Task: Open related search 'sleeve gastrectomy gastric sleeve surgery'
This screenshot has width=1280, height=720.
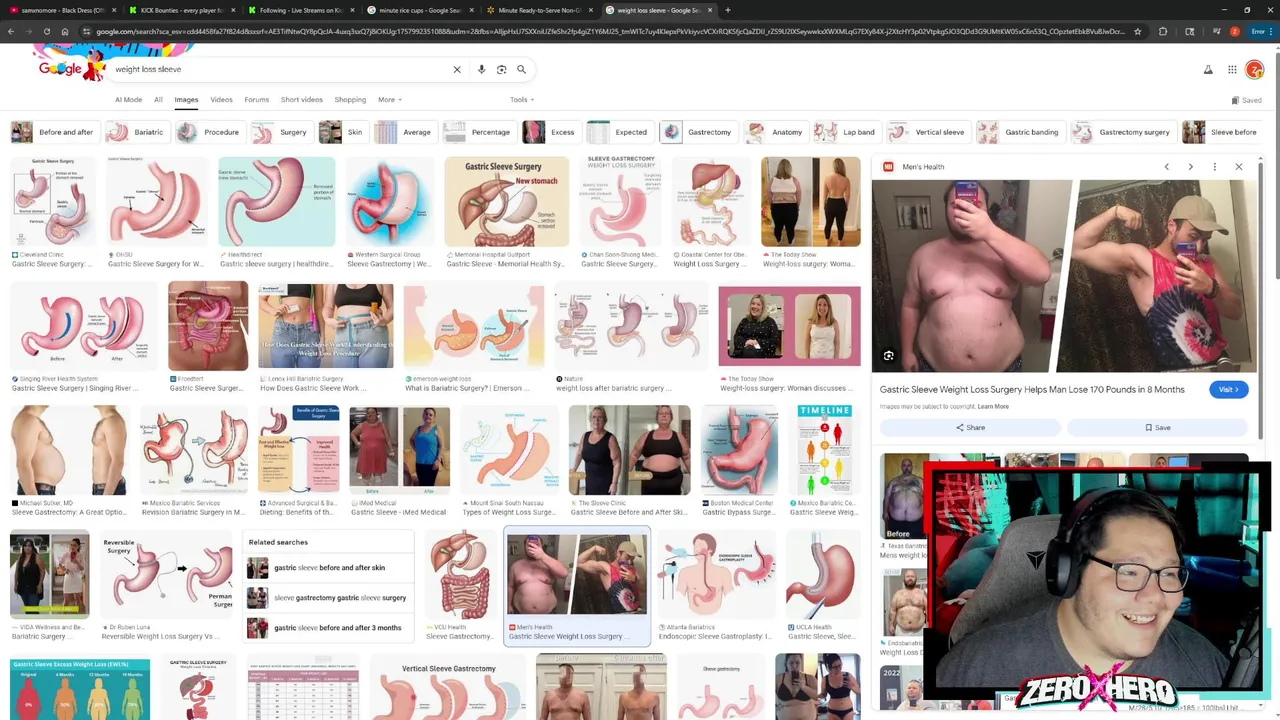Action: point(329,598)
